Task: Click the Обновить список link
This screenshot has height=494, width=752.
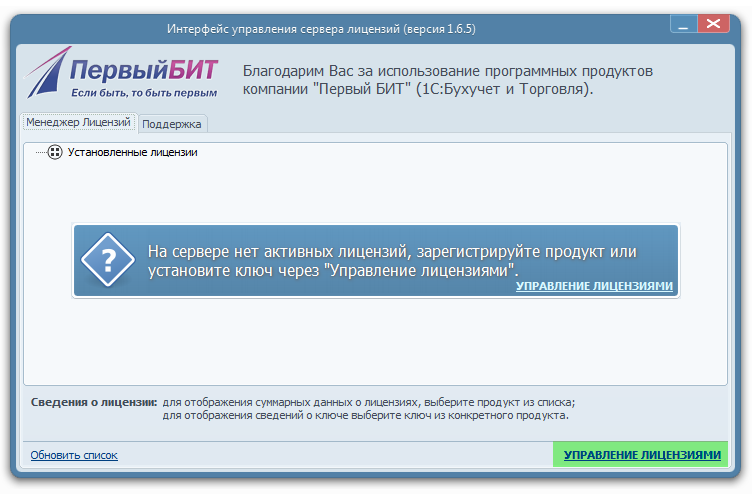Action: pyautogui.click(x=74, y=455)
